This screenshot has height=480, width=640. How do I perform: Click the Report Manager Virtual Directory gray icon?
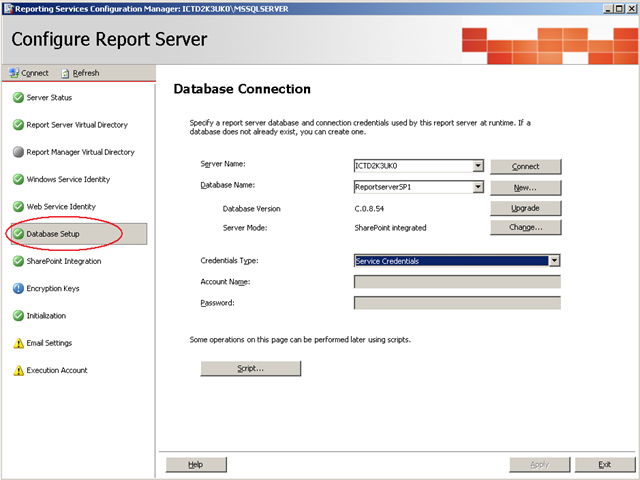(x=18, y=152)
